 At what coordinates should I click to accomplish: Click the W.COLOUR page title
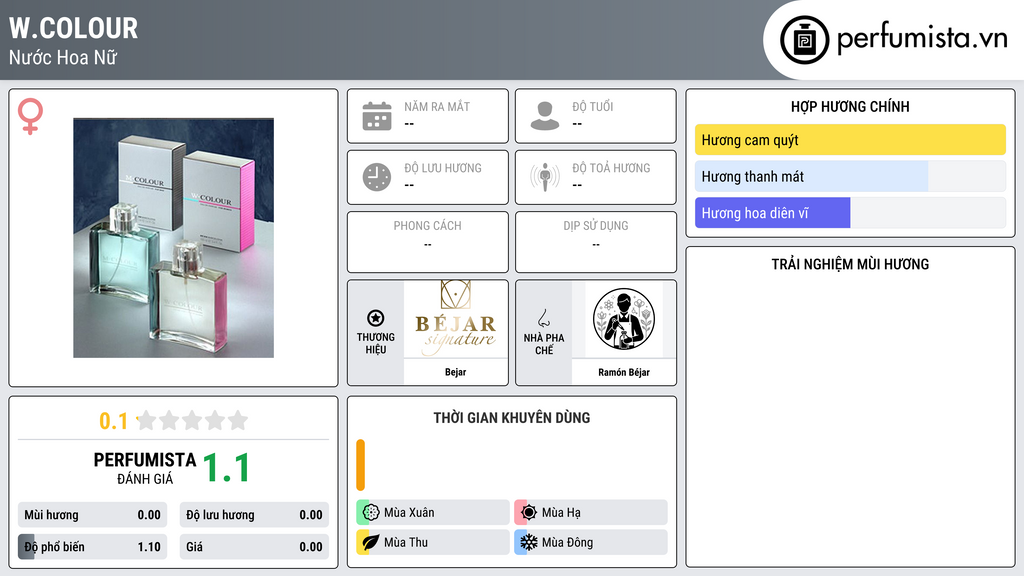73,28
